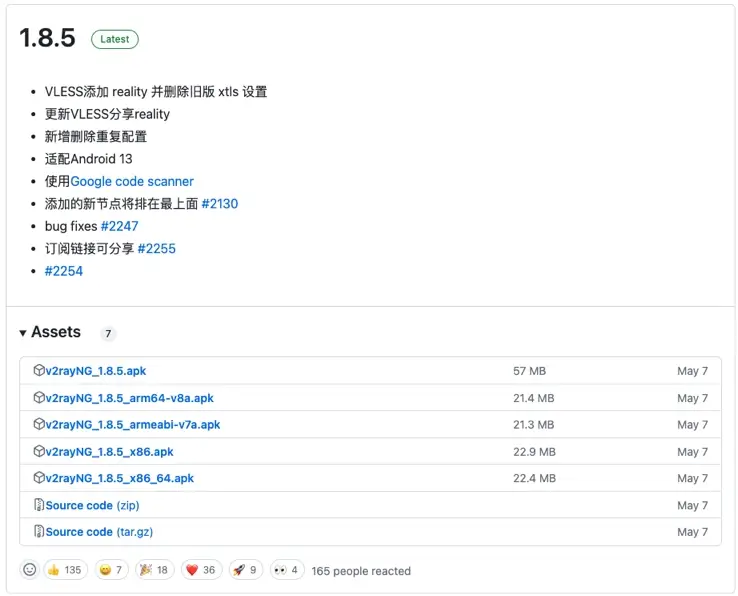Click the '适配Android 13' release note
Screen dimensions: 738x596
coord(88,159)
